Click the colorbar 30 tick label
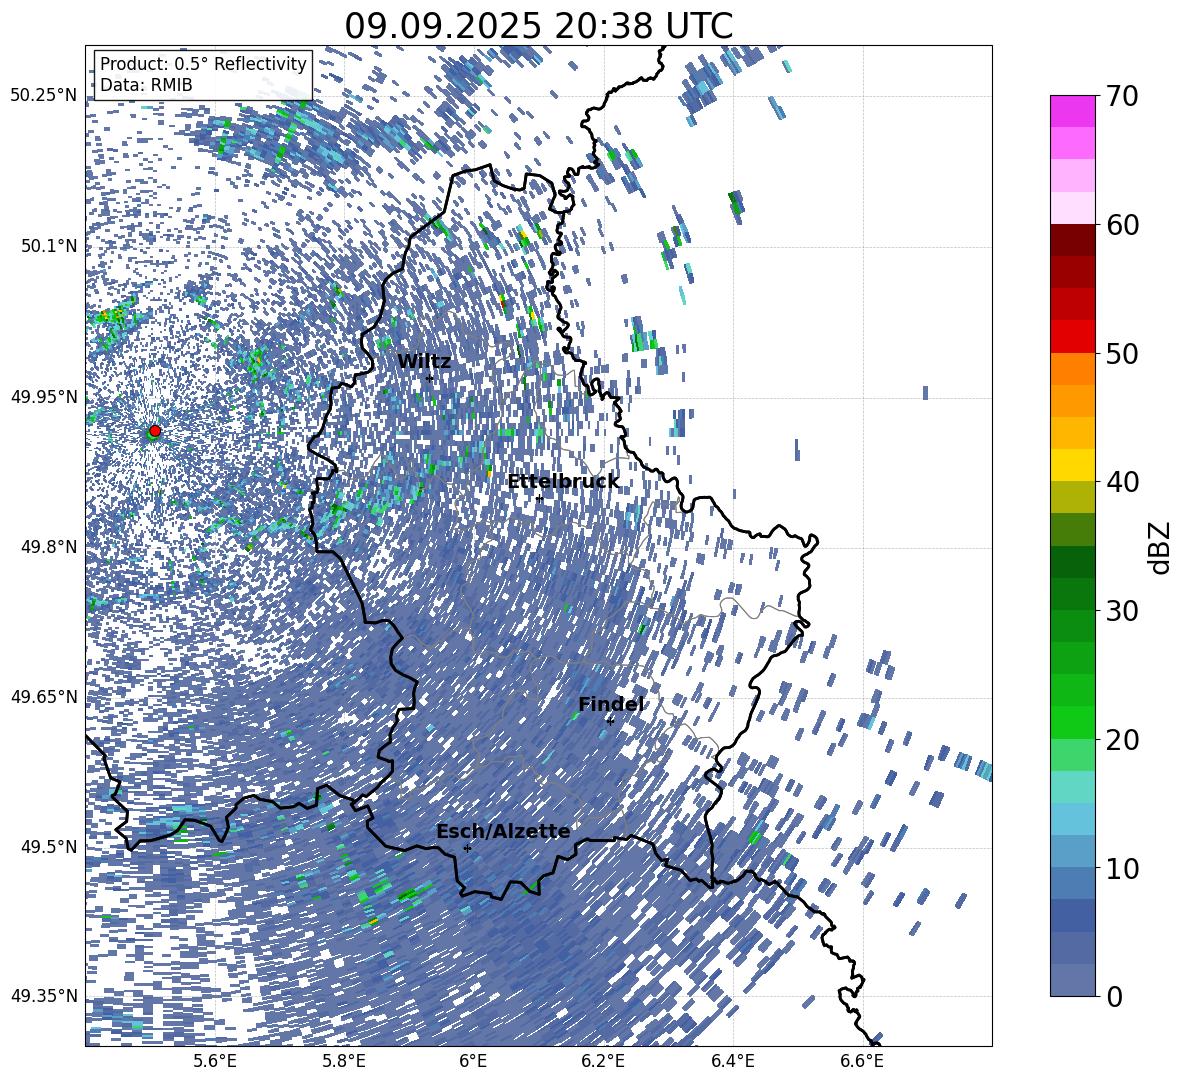The height and width of the screenshot is (1081, 1184). [x=1122, y=611]
